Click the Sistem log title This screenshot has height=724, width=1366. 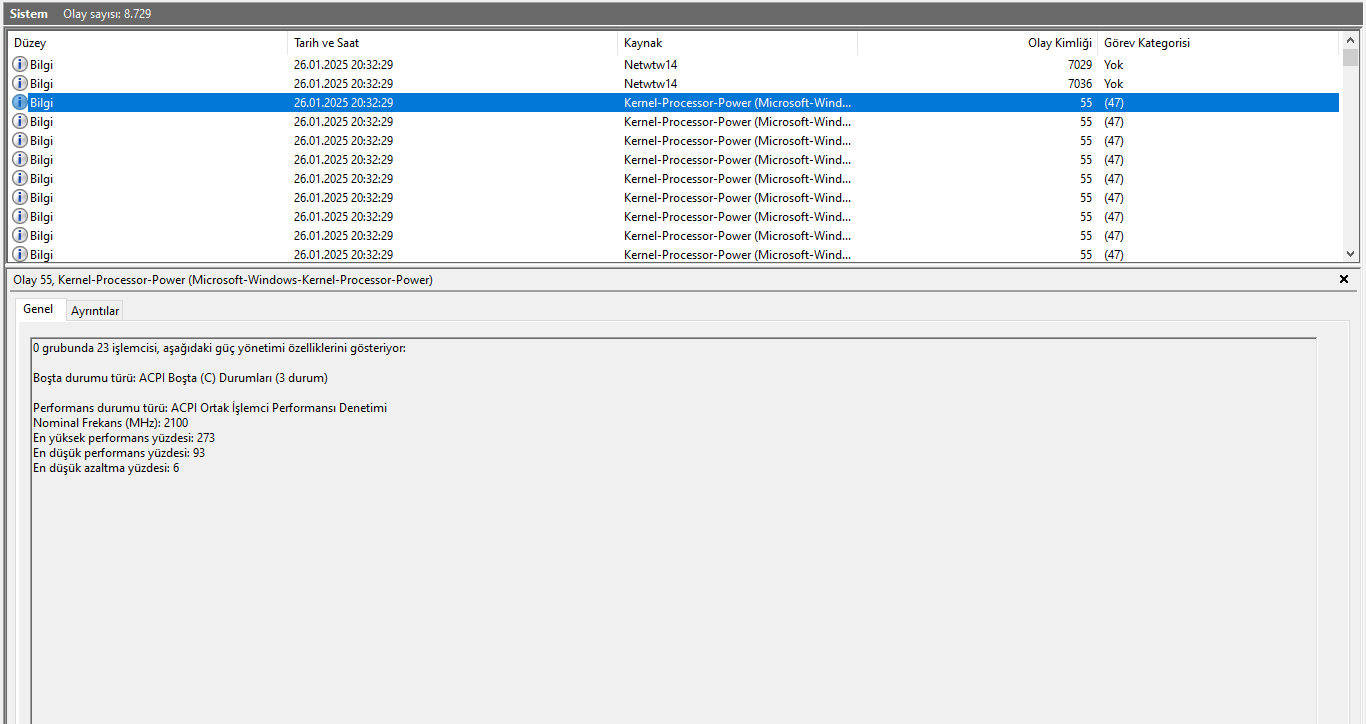click(29, 14)
